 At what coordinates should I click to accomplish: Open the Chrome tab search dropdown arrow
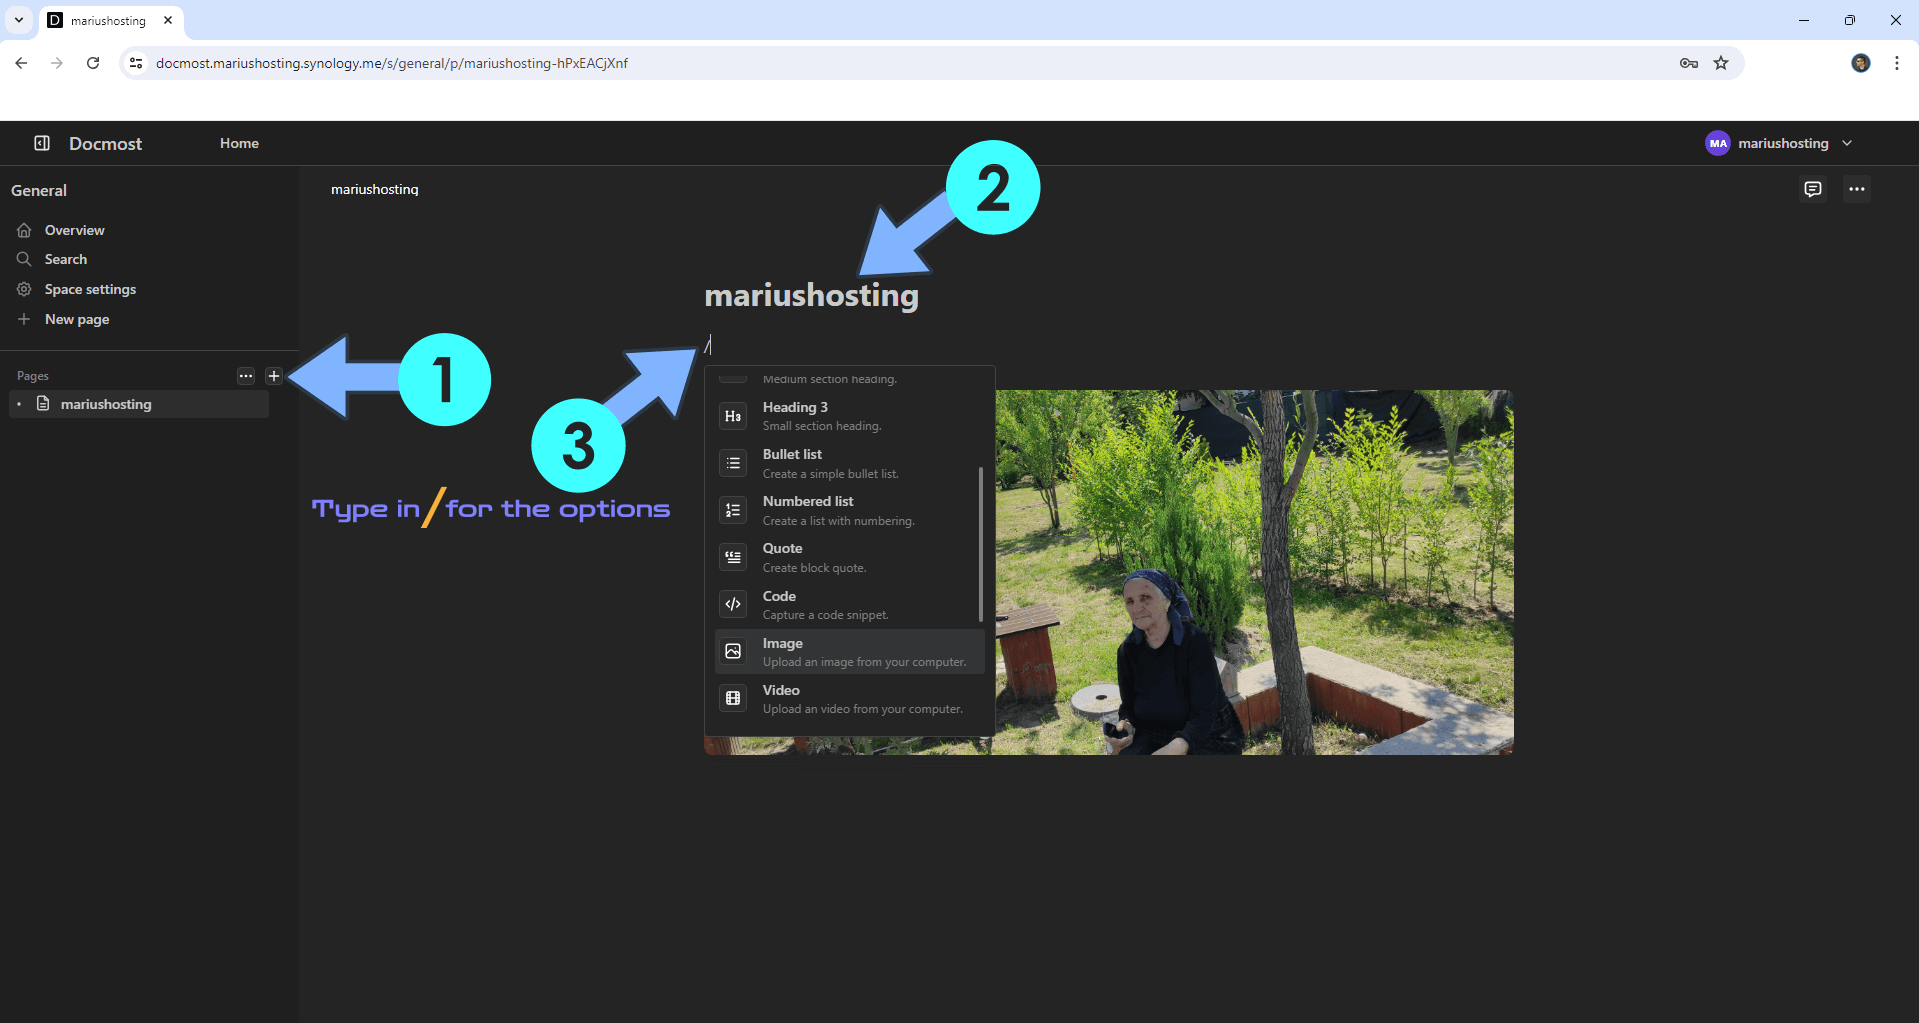click(19, 20)
